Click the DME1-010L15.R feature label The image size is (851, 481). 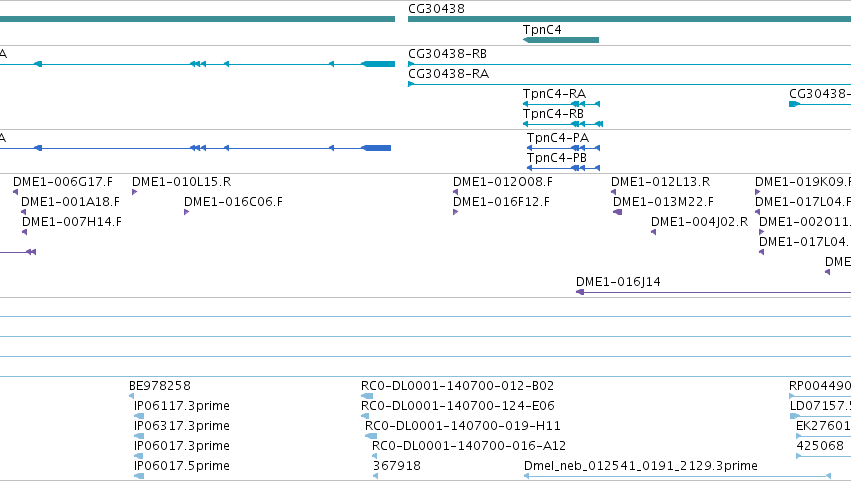[x=181, y=182]
